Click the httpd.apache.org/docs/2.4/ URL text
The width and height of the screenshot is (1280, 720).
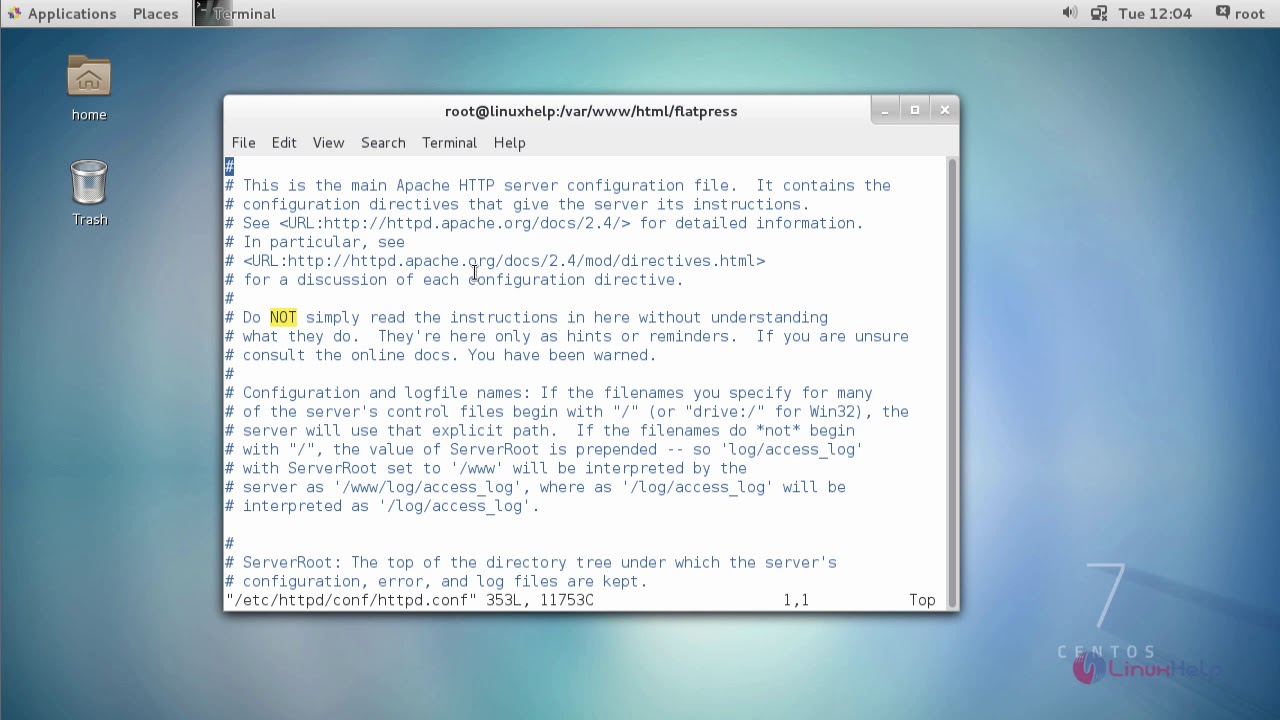pyautogui.click(x=455, y=223)
